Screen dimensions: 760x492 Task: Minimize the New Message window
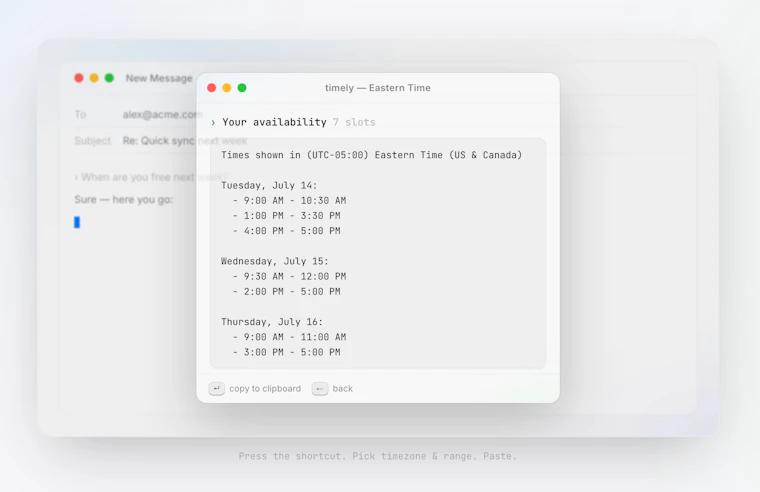[94, 78]
